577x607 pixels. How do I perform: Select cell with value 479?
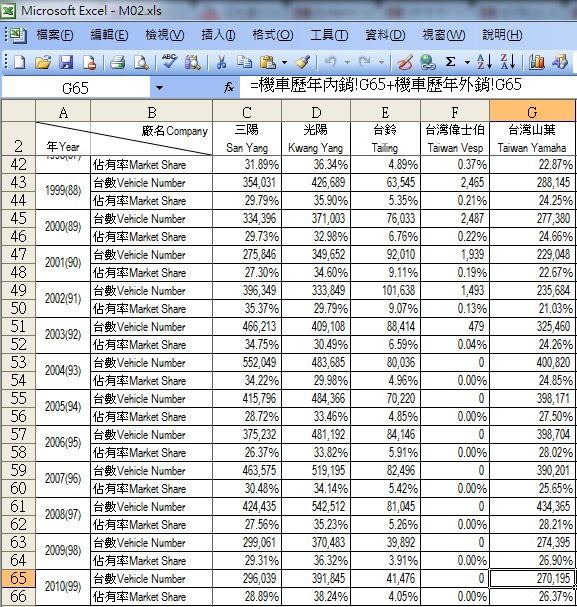[x=455, y=326]
